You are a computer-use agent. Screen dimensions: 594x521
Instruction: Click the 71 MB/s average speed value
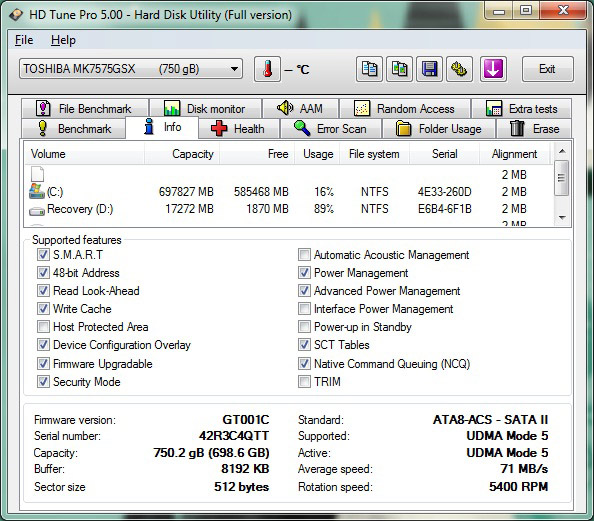point(524,469)
